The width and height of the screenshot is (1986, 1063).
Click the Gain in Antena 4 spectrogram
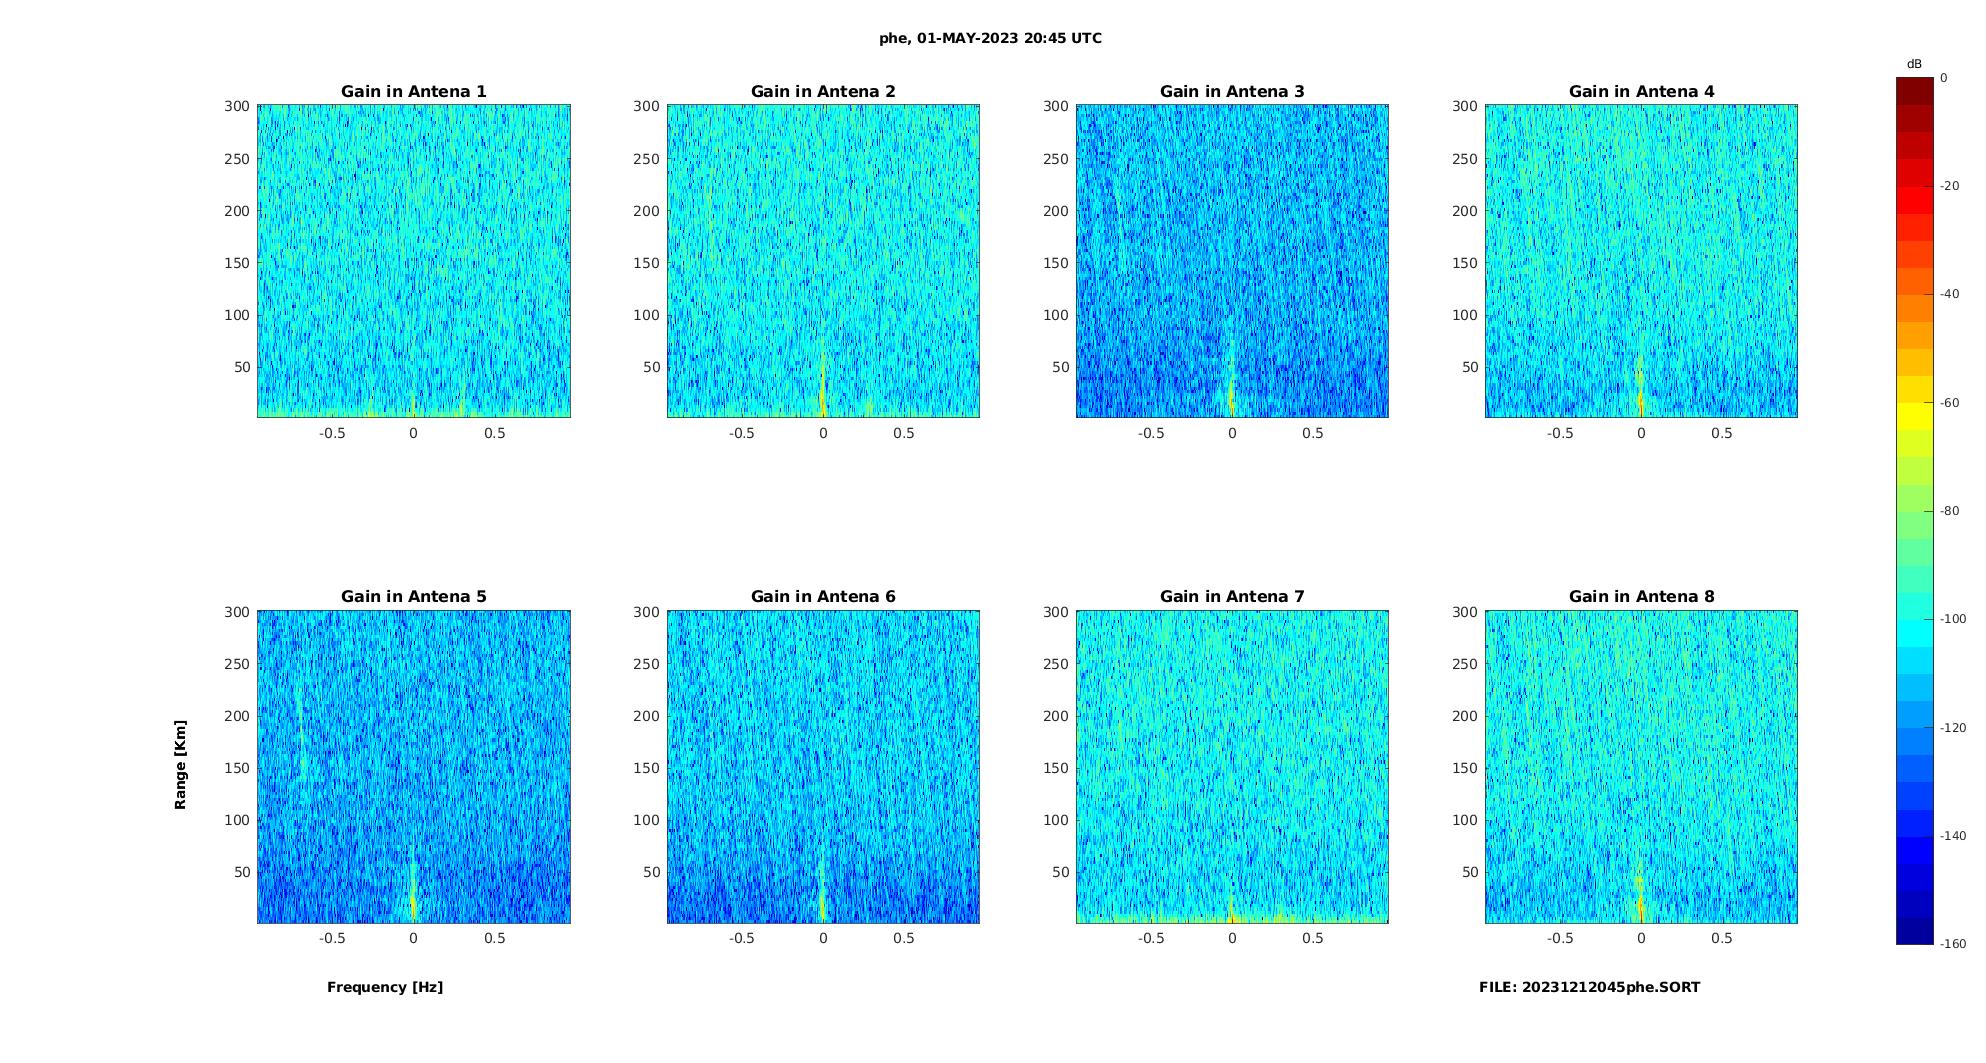pyautogui.click(x=1641, y=261)
